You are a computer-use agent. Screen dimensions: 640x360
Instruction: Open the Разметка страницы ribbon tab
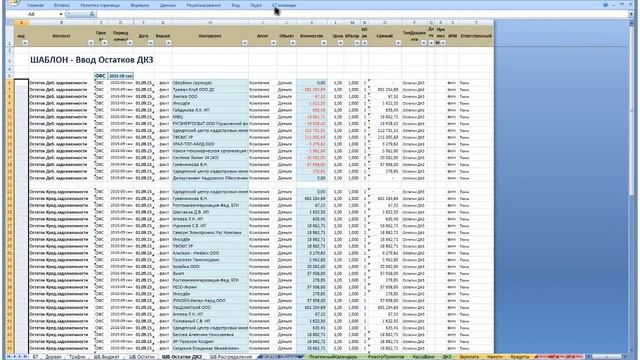click(x=100, y=5)
